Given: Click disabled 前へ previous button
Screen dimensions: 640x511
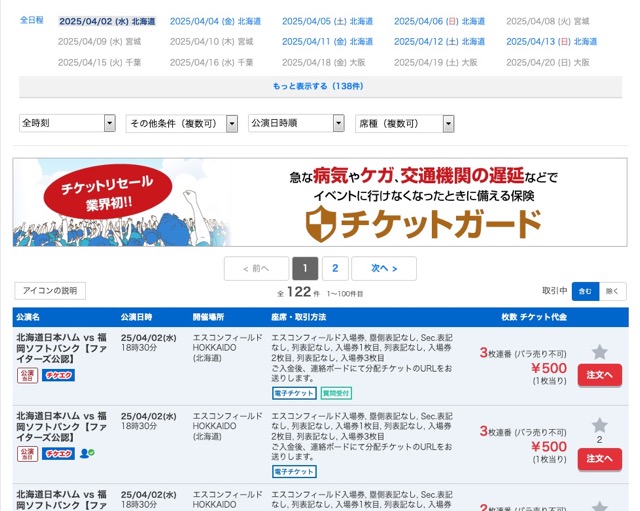Looking at the screenshot, I should coord(256,268).
